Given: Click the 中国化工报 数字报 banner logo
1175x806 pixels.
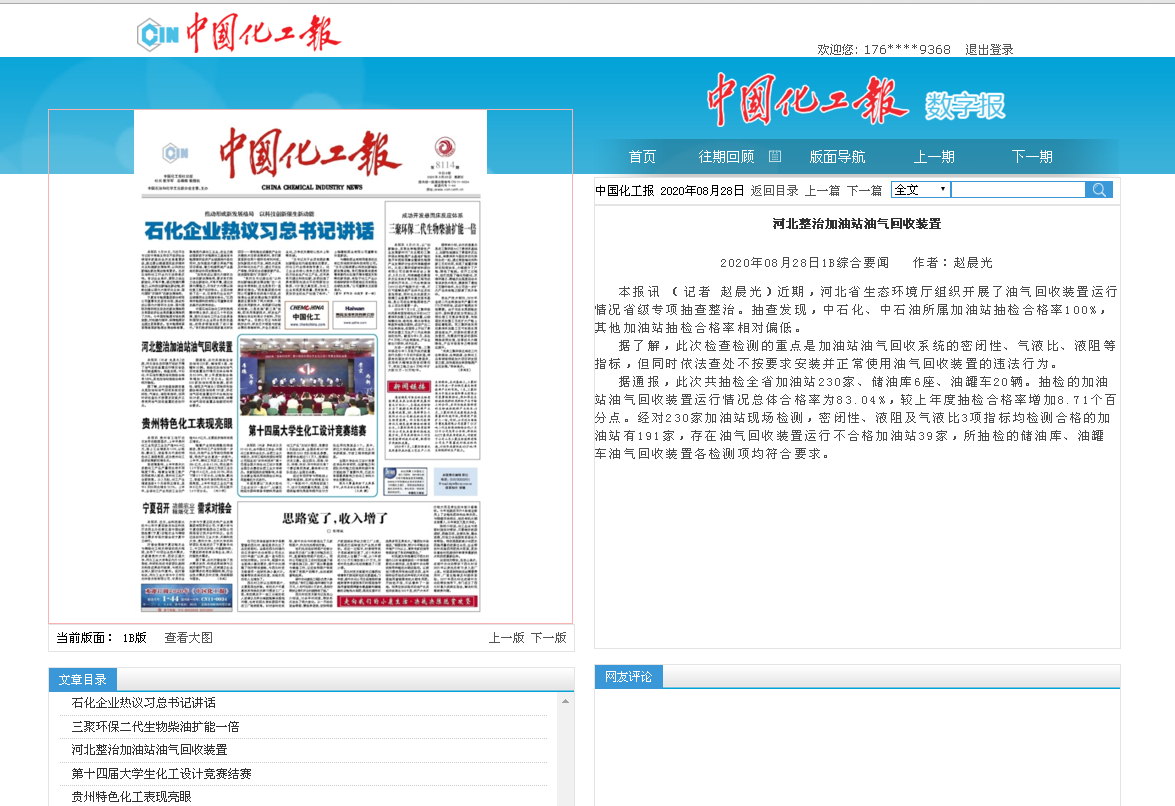Looking at the screenshot, I should click(x=856, y=101).
